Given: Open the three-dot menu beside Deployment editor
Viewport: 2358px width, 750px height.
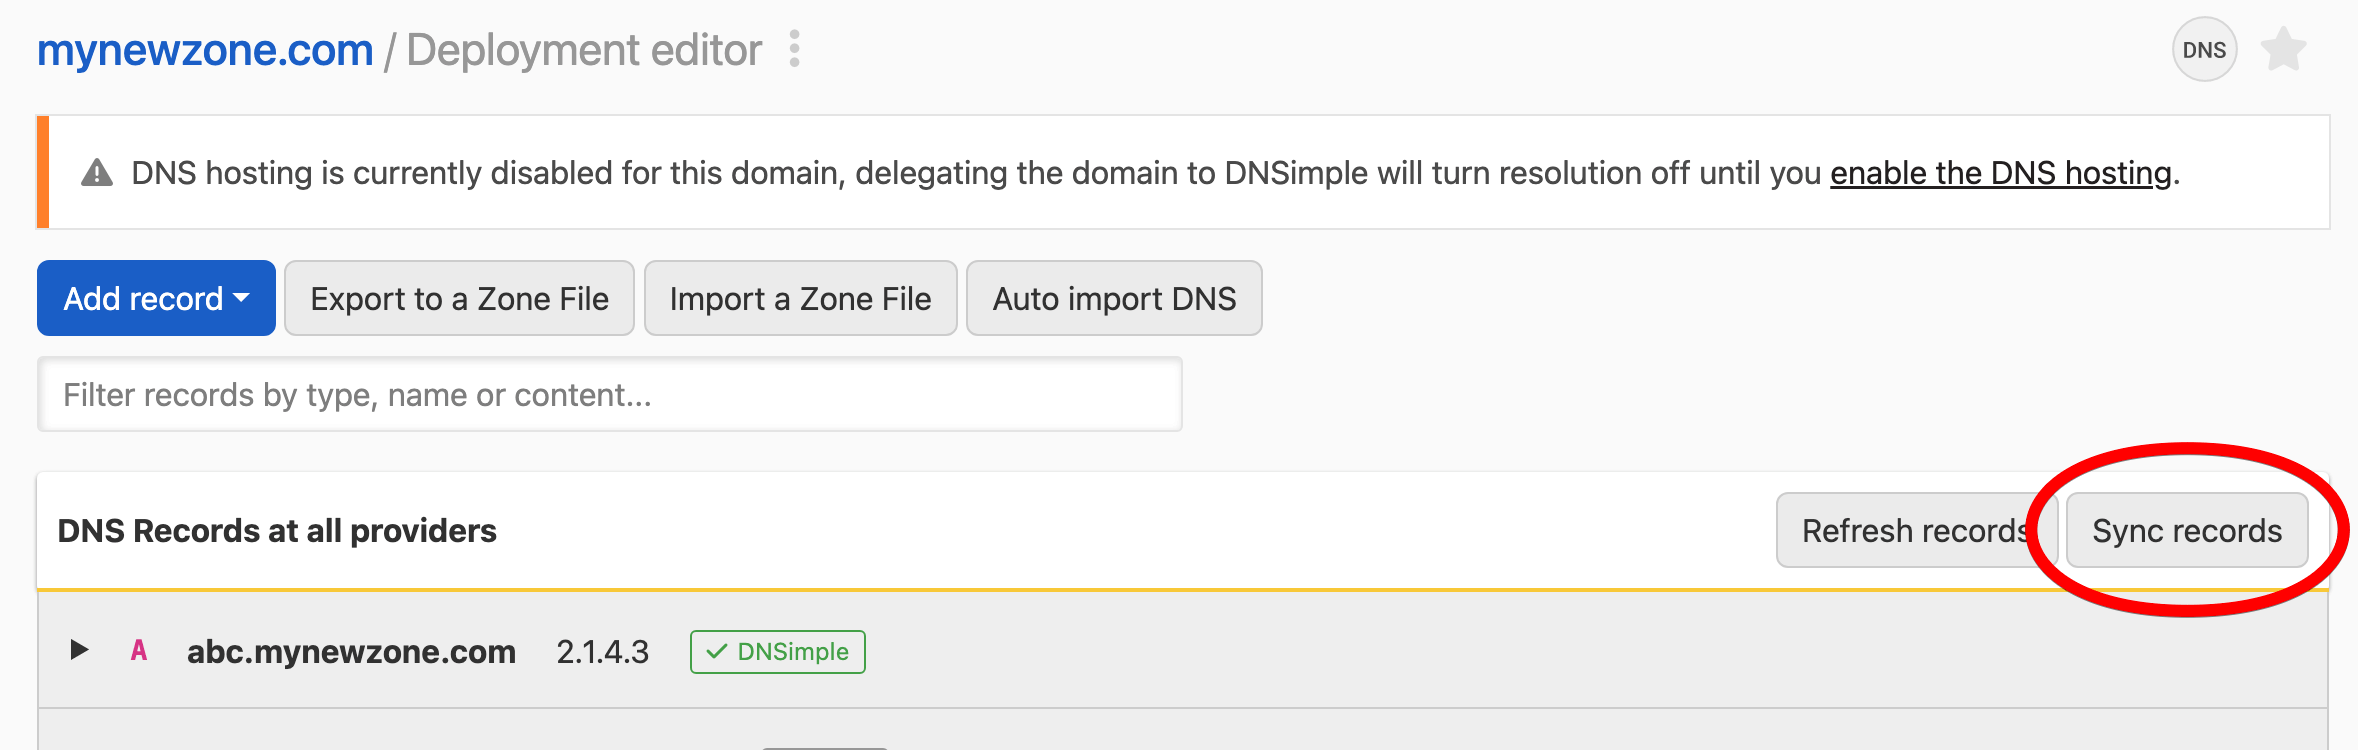Looking at the screenshot, I should pyautogui.click(x=794, y=49).
